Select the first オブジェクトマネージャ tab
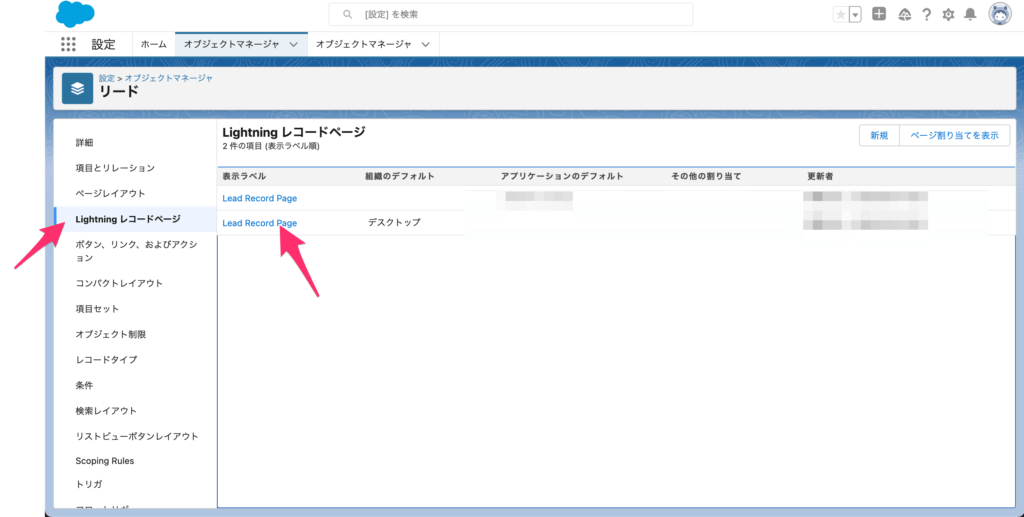Viewport: 1024px width, 517px height. click(231, 44)
